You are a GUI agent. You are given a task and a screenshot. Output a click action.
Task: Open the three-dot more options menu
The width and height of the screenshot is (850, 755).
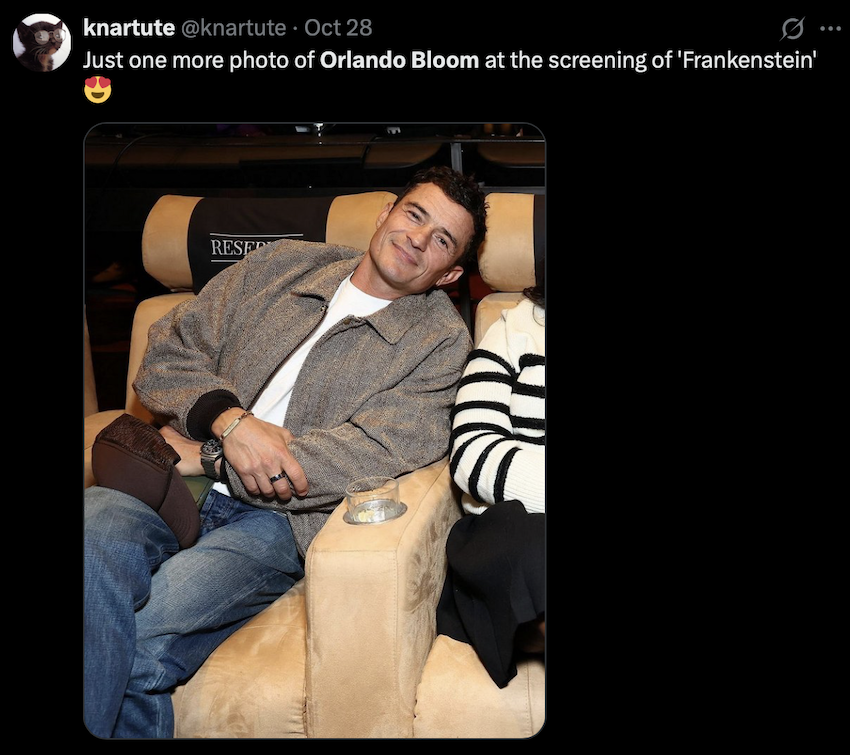(830, 29)
